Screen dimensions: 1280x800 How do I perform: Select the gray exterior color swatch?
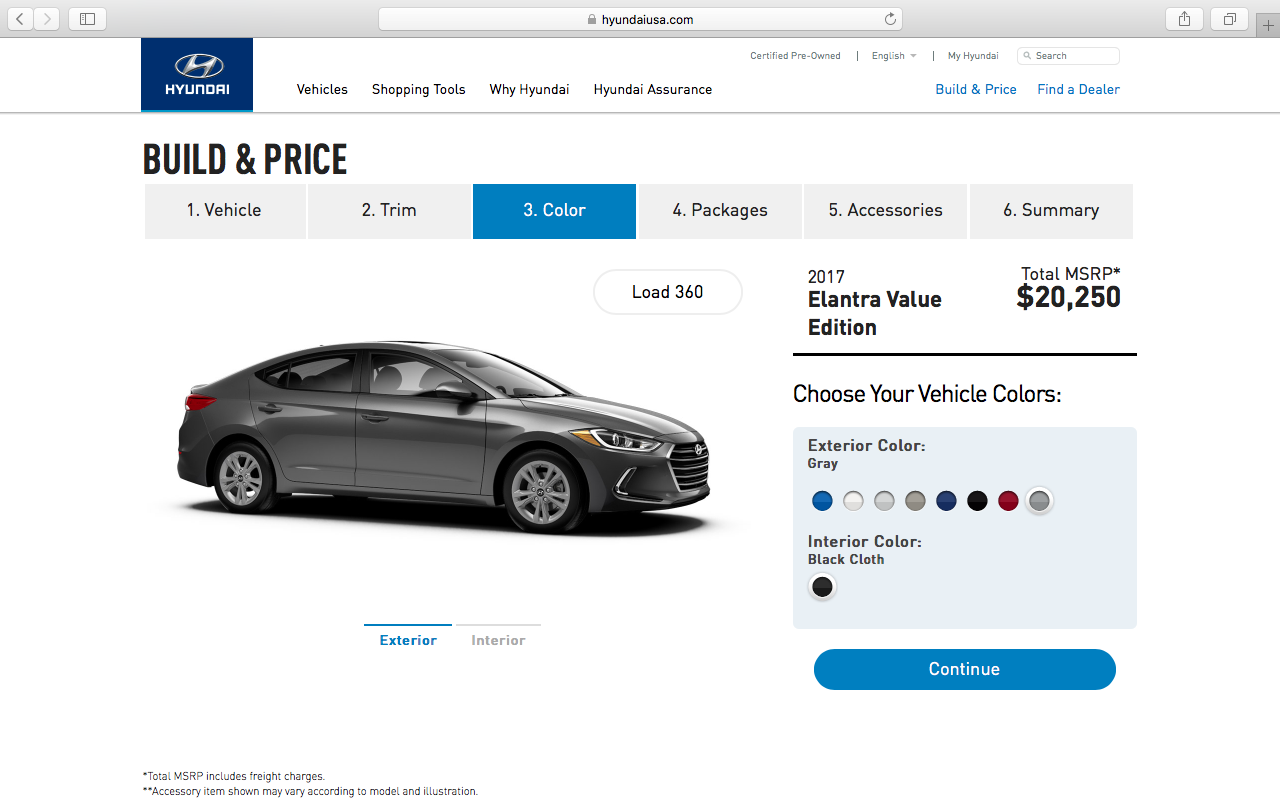pyautogui.click(x=1039, y=501)
